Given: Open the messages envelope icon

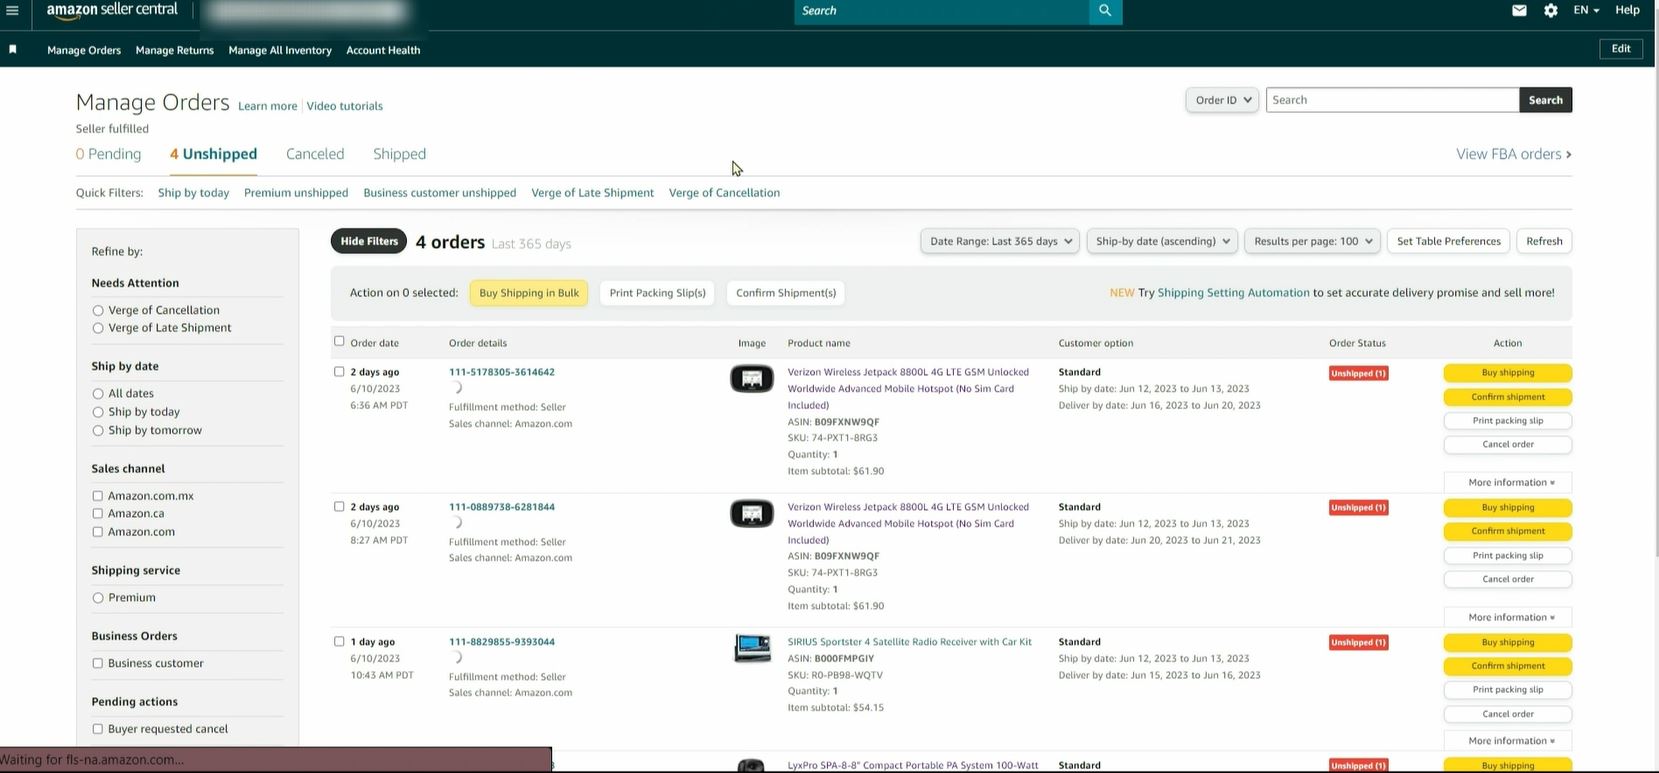Looking at the screenshot, I should click(1519, 10).
